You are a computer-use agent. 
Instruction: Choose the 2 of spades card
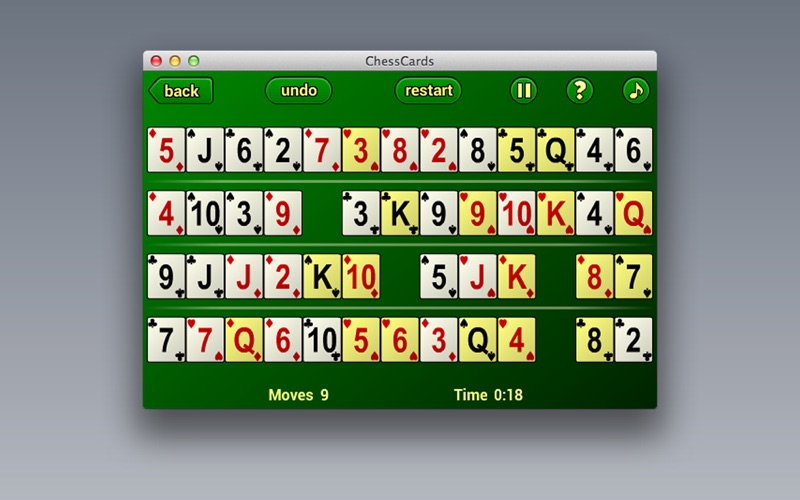(x=283, y=150)
